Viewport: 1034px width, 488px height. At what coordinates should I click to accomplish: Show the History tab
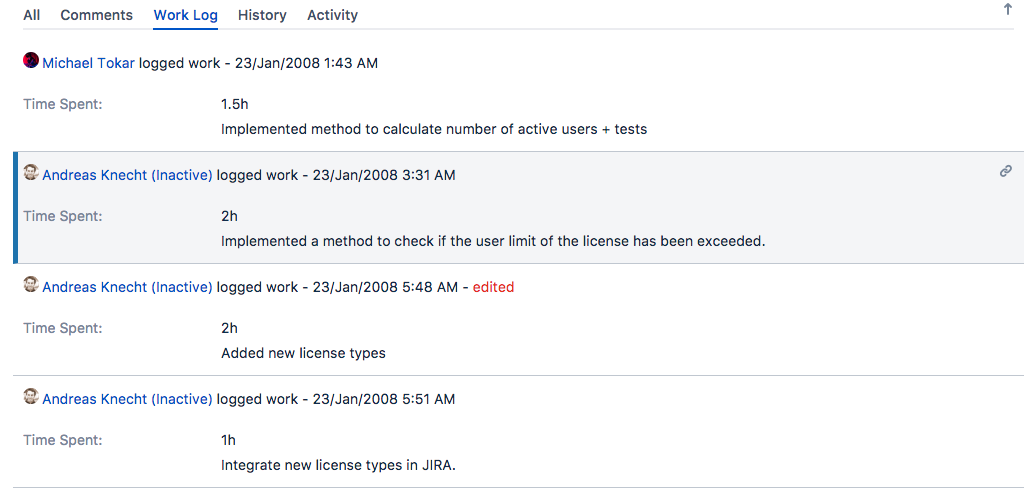click(x=262, y=15)
